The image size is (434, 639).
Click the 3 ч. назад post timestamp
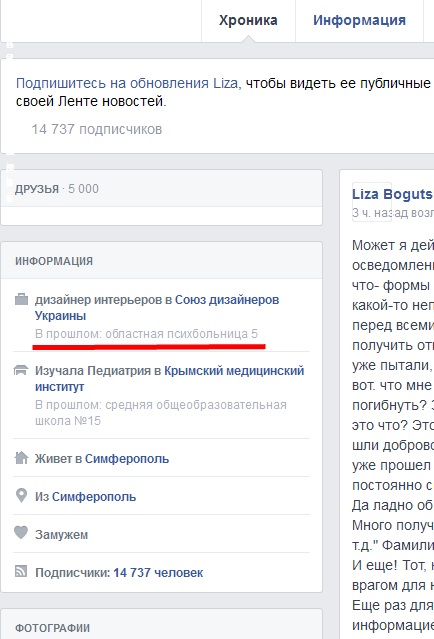(x=380, y=213)
